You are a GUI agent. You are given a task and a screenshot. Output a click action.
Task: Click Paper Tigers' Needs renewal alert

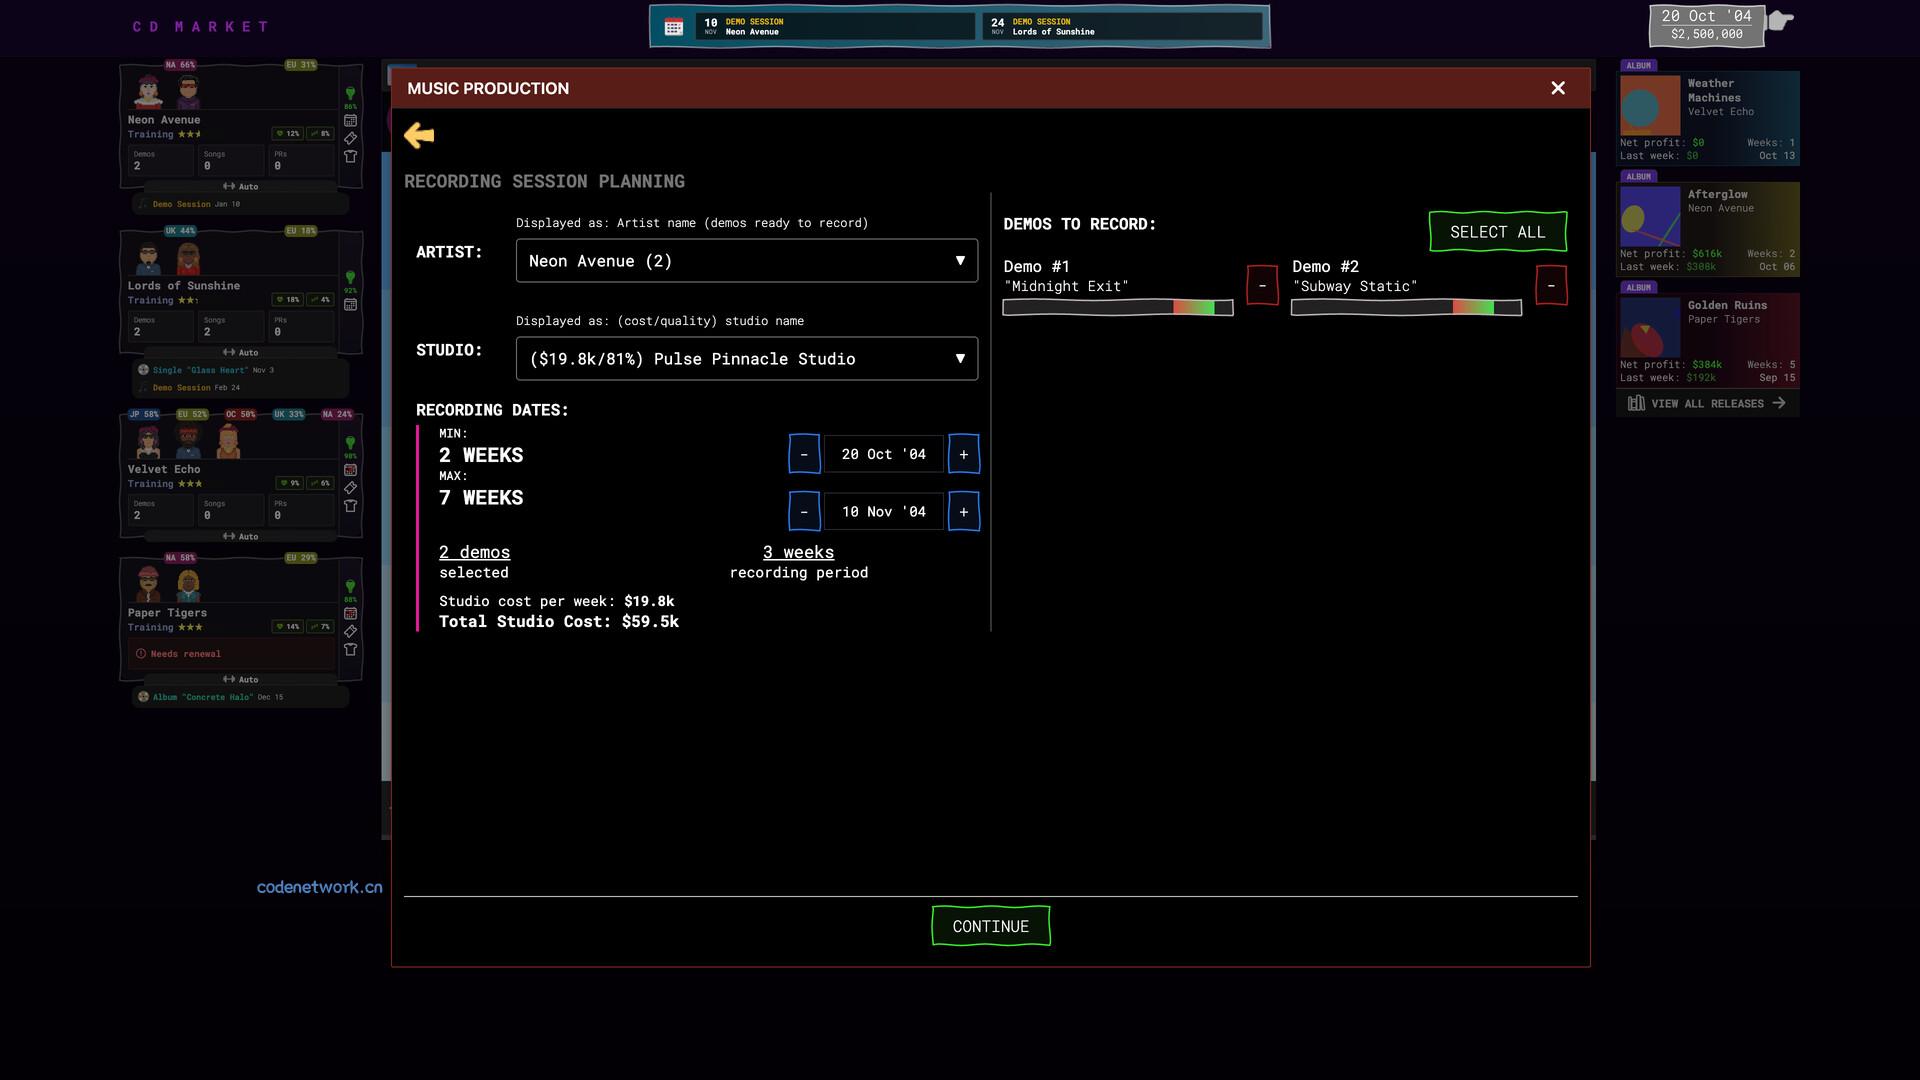tap(233, 654)
